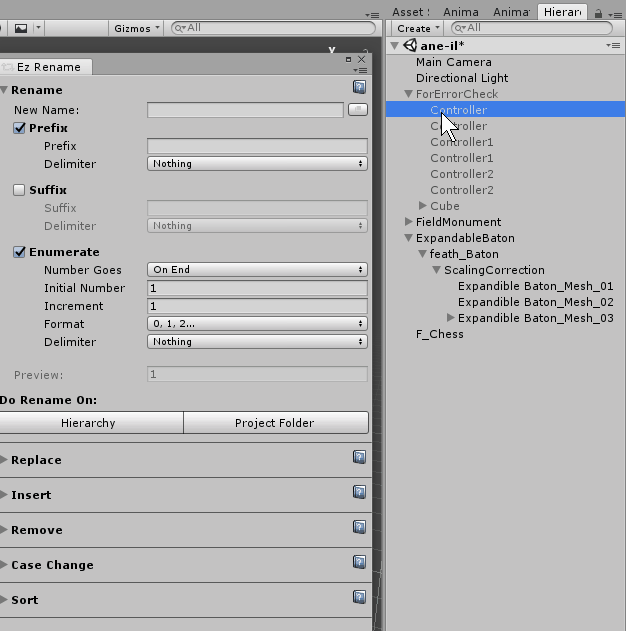The image size is (626, 631).
Task: Collapse the ForErrorCheck tree node
Action: click(408, 94)
